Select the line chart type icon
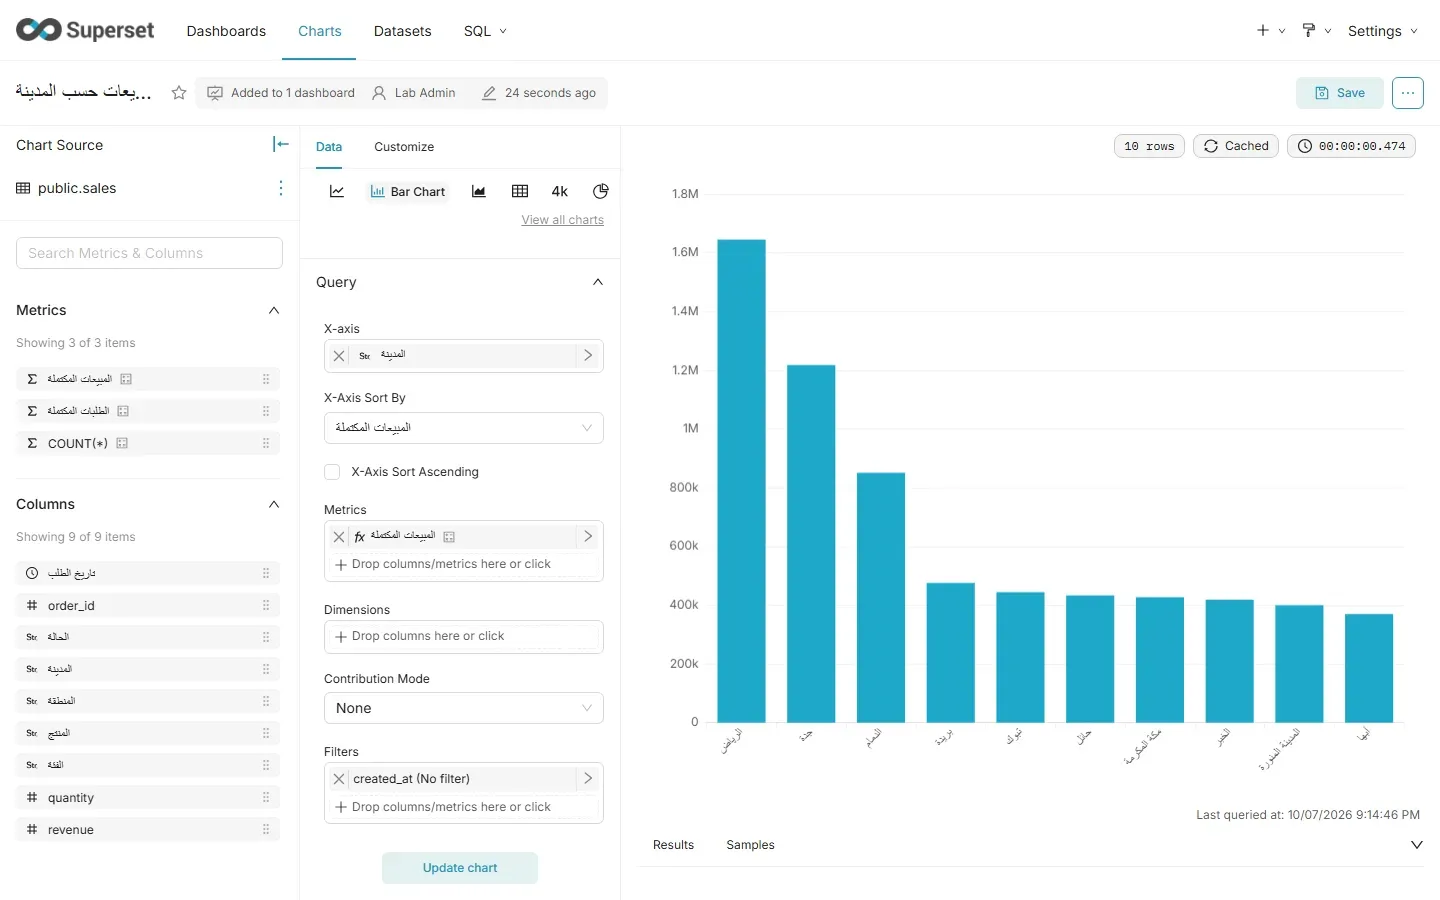 (337, 192)
